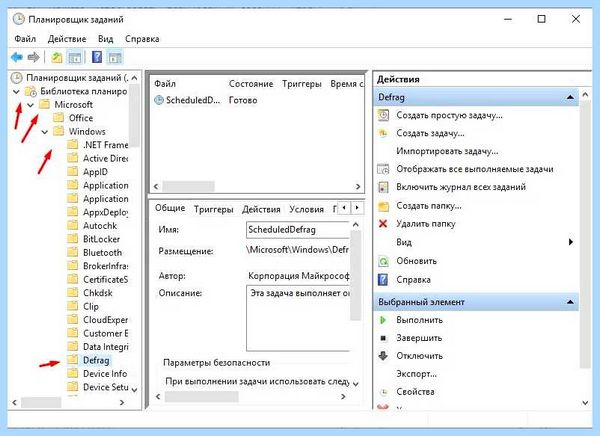The height and width of the screenshot is (436, 600).
Task: Click actions pane scrollbar down arrow
Action: (x=585, y=403)
